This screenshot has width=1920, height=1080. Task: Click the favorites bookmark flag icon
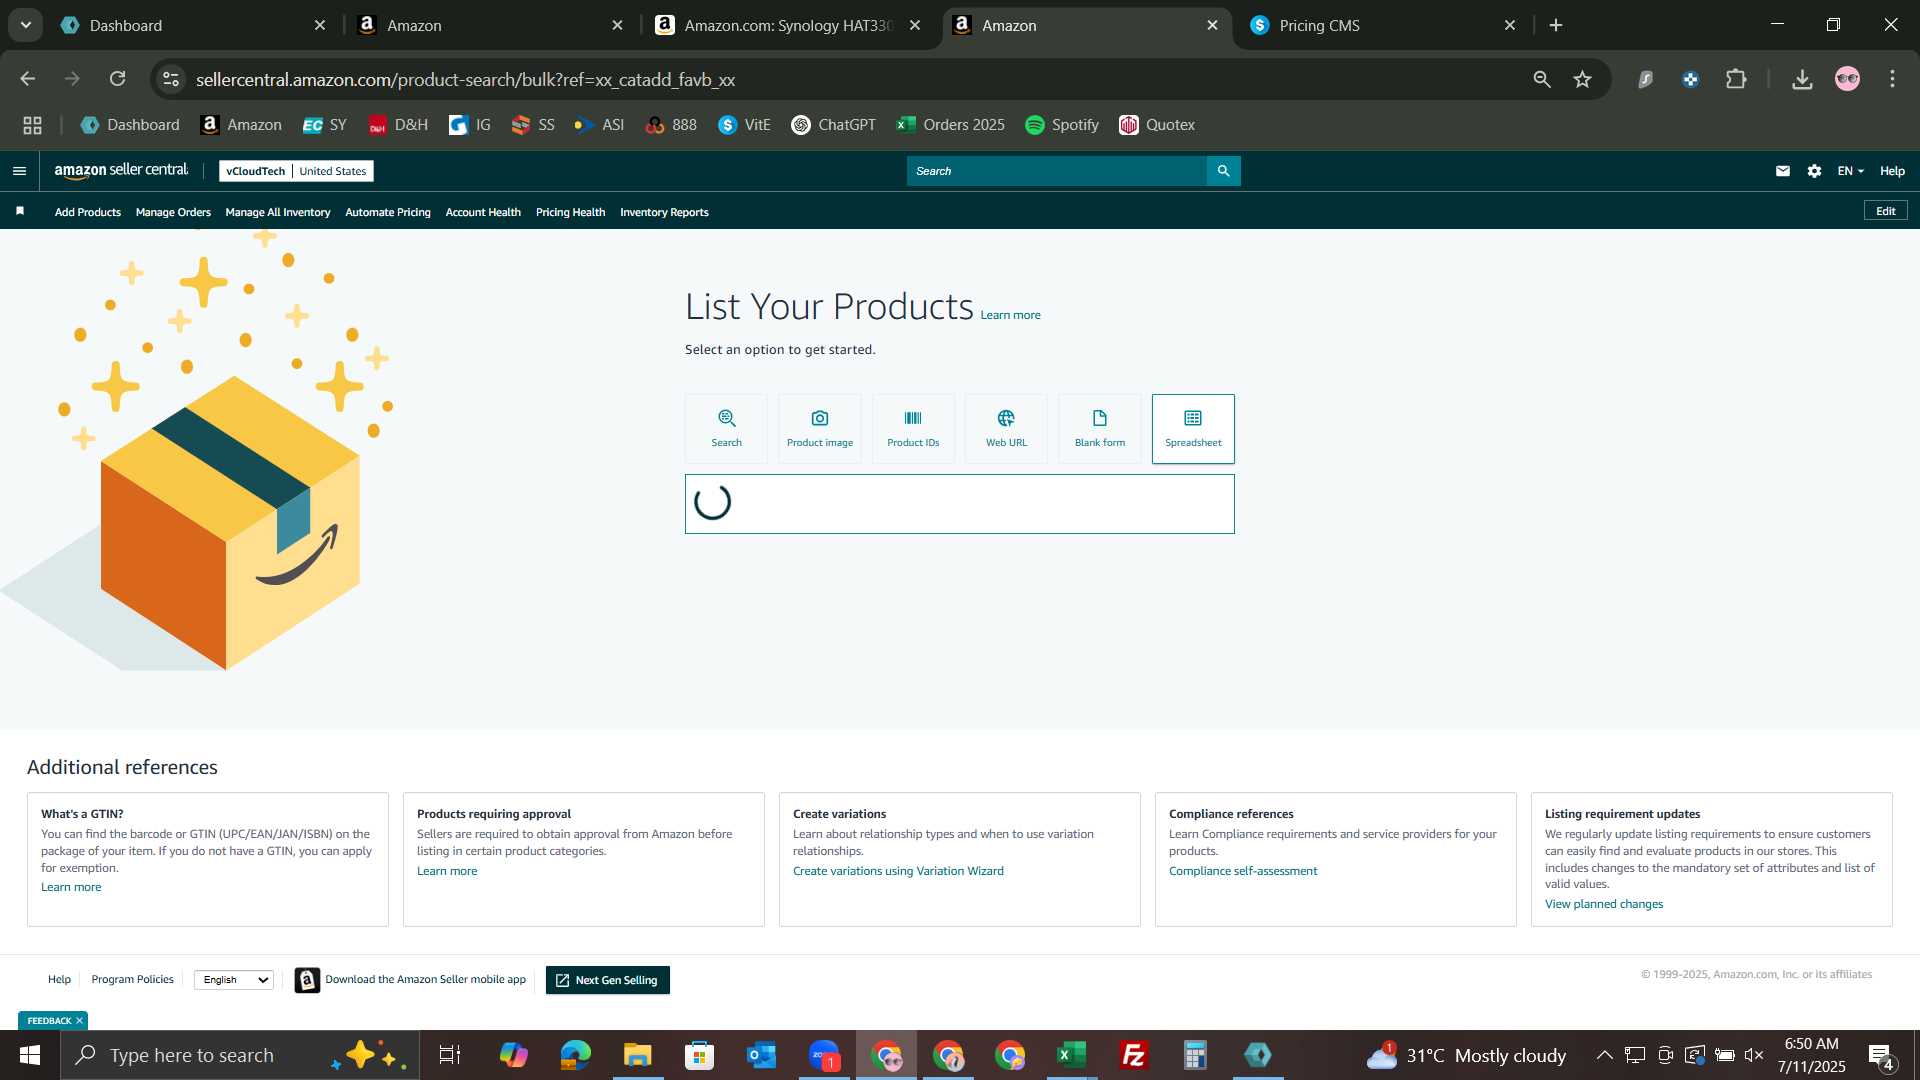(x=20, y=211)
